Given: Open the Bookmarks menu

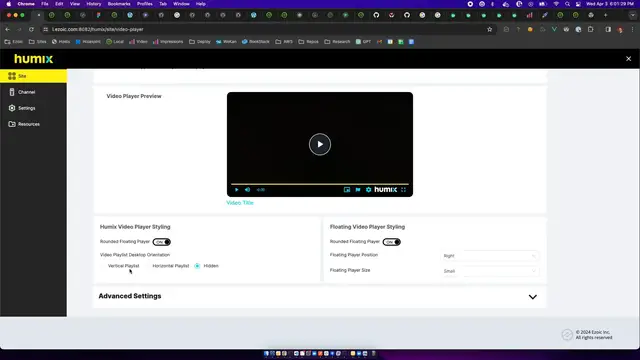Looking at the screenshot, I should (119, 4).
